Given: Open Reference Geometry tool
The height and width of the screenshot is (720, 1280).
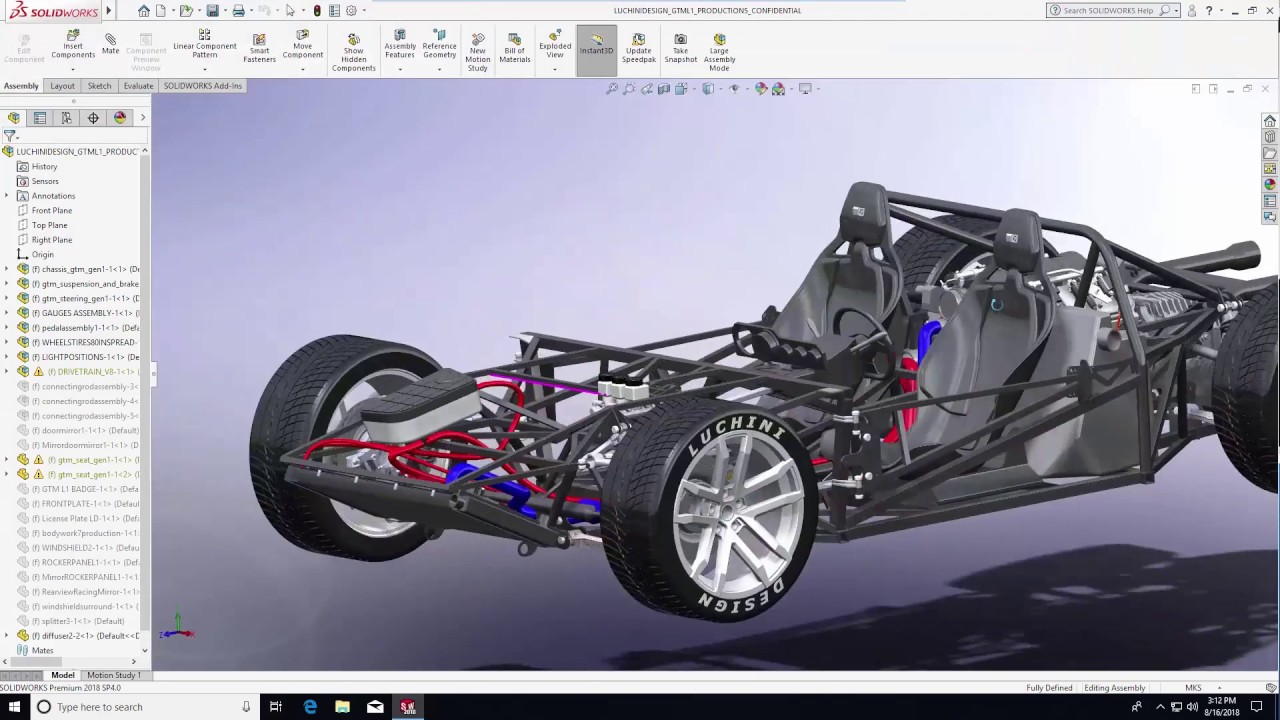Looking at the screenshot, I should point(439,46).
